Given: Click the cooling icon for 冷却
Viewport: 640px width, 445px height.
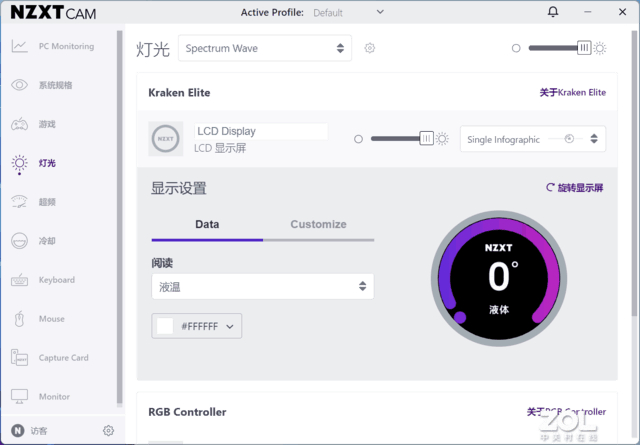Looking at the screenshot, I should 19,241.
